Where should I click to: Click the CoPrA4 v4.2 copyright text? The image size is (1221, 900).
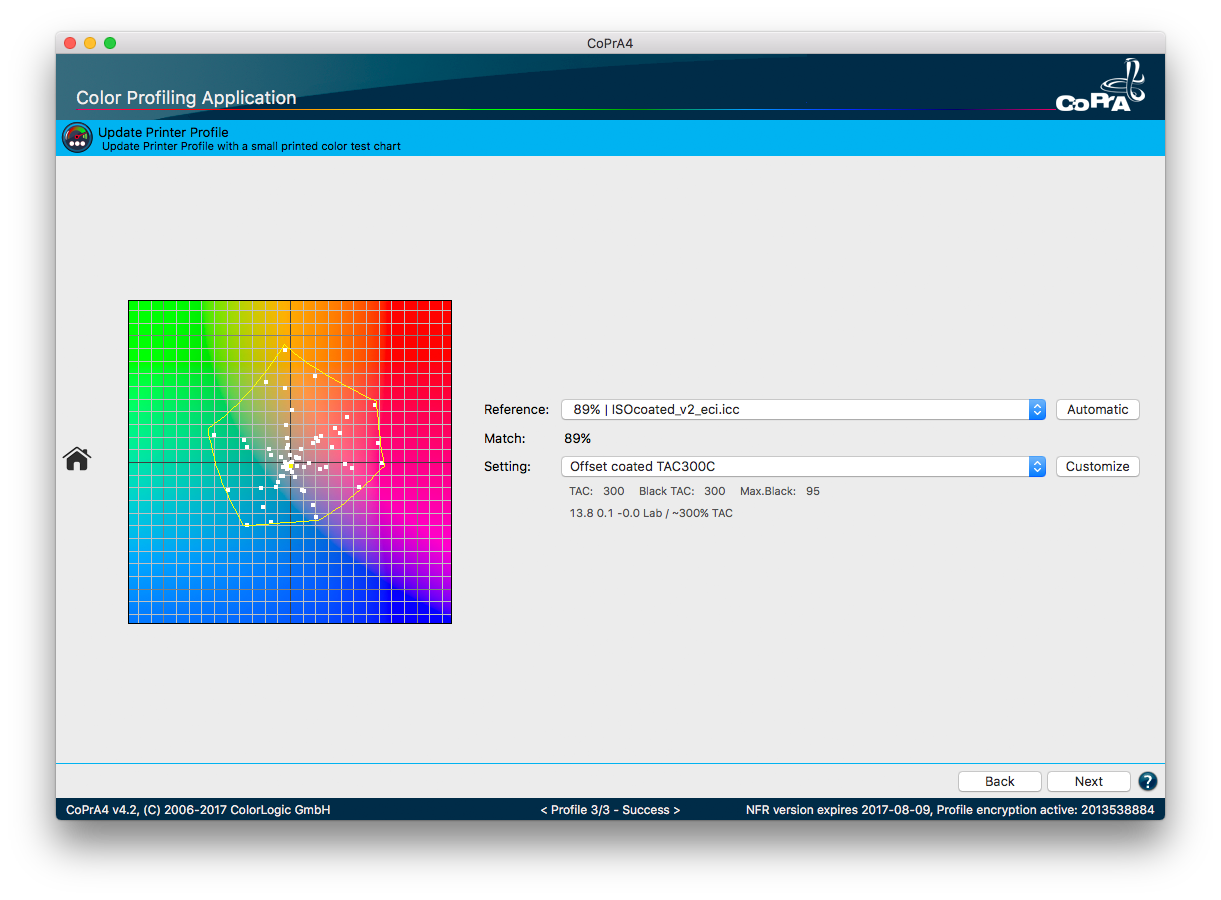[x=198, y=810]
